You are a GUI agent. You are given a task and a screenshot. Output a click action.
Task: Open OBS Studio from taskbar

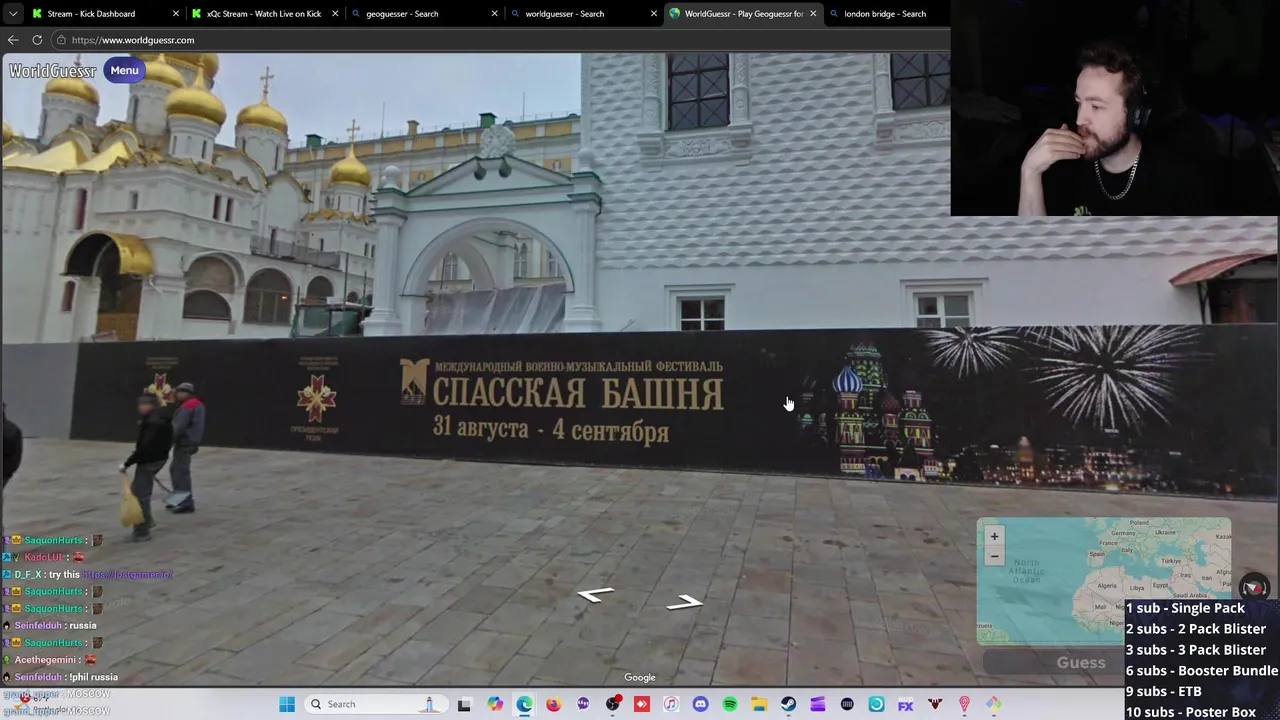(612, 705)
